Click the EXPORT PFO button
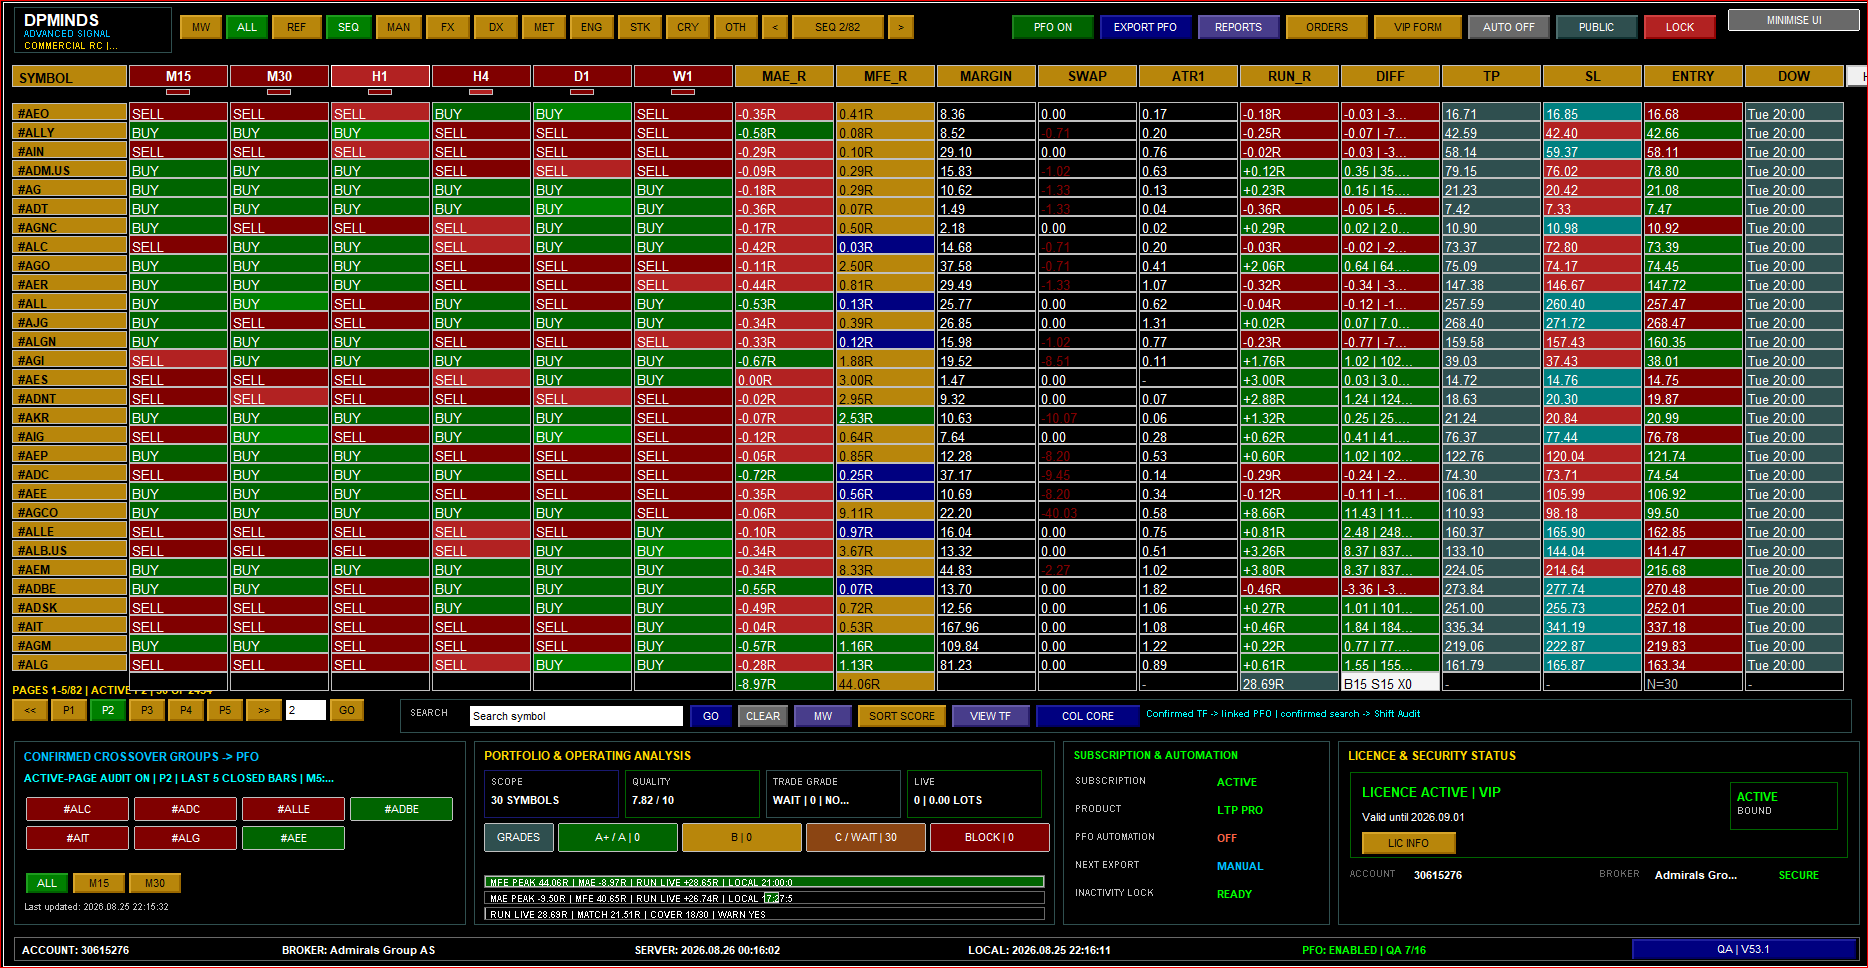 click(x=1145, y=27)
